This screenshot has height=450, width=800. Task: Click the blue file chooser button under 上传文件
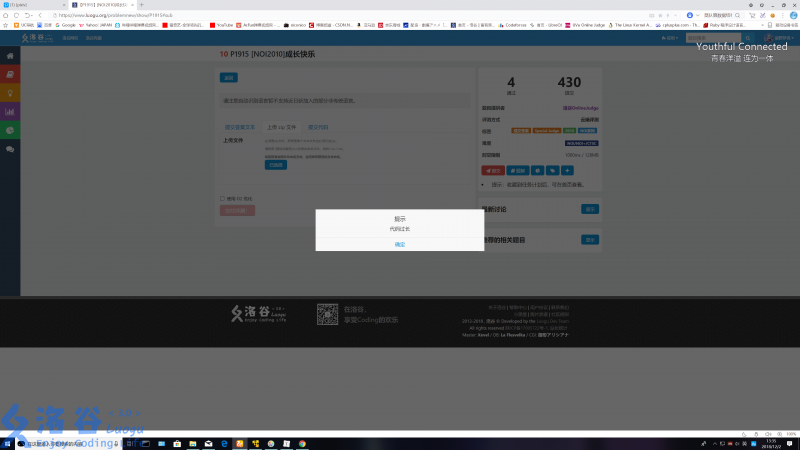(275, 165)
